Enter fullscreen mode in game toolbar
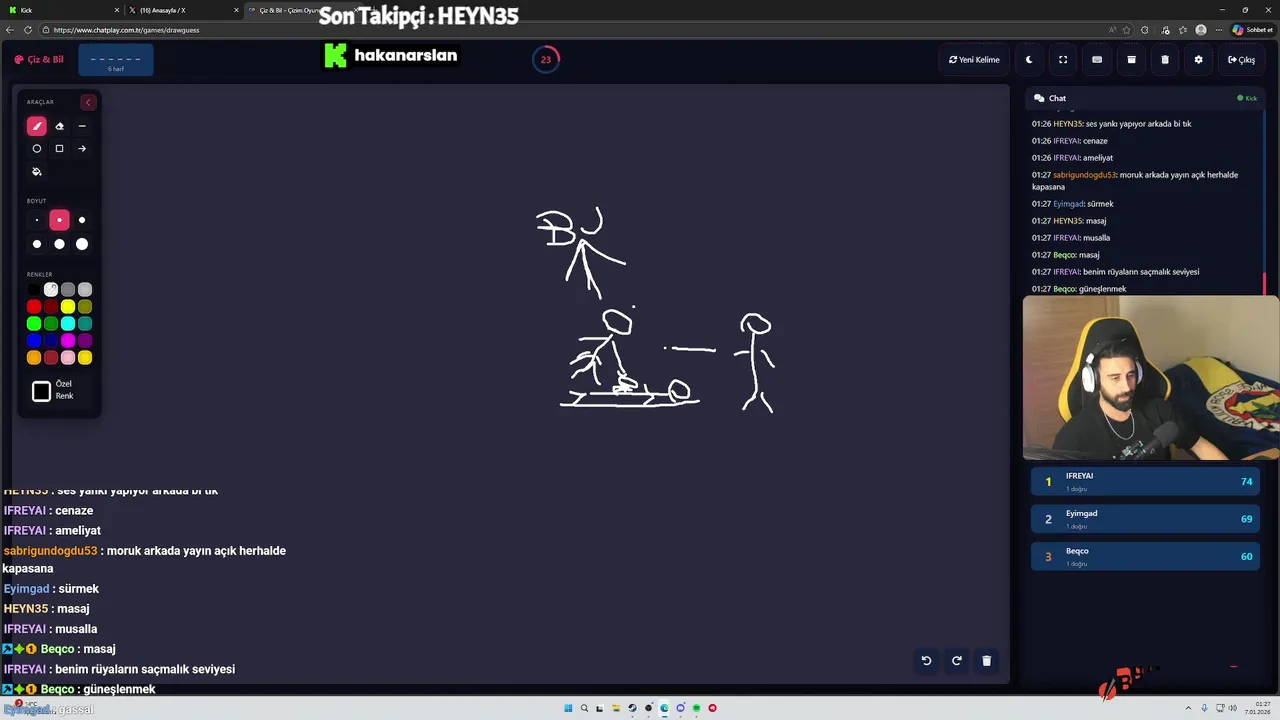 pyautogui.click(x=1063, y=60)
